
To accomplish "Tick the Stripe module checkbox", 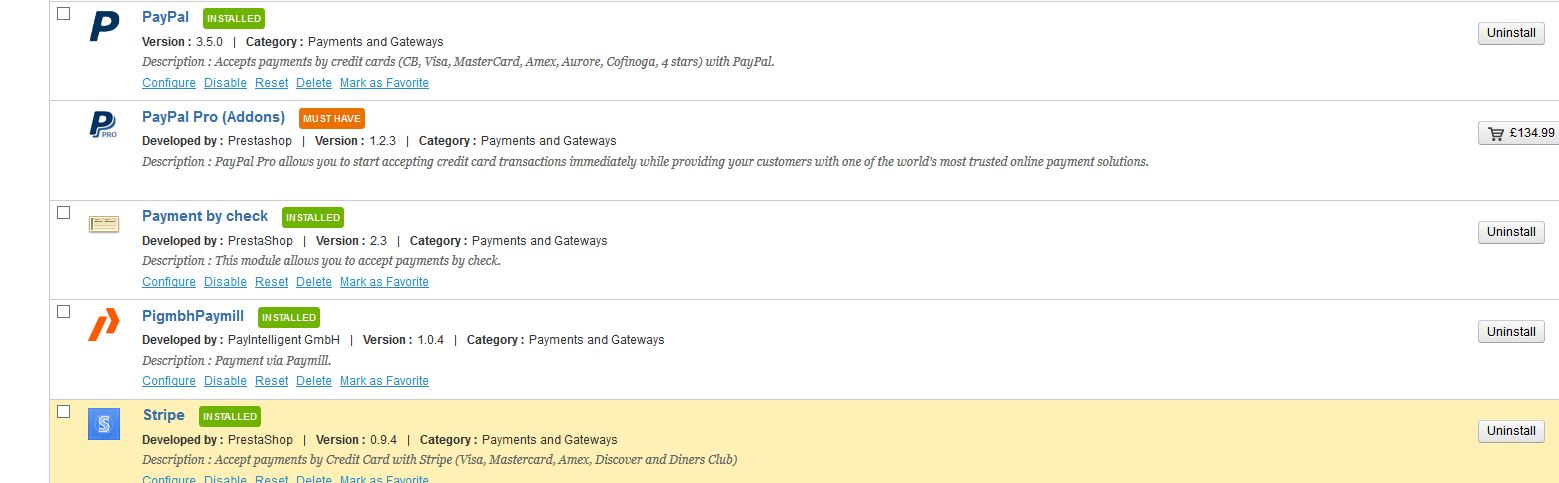I will click(x=64, y=411).
